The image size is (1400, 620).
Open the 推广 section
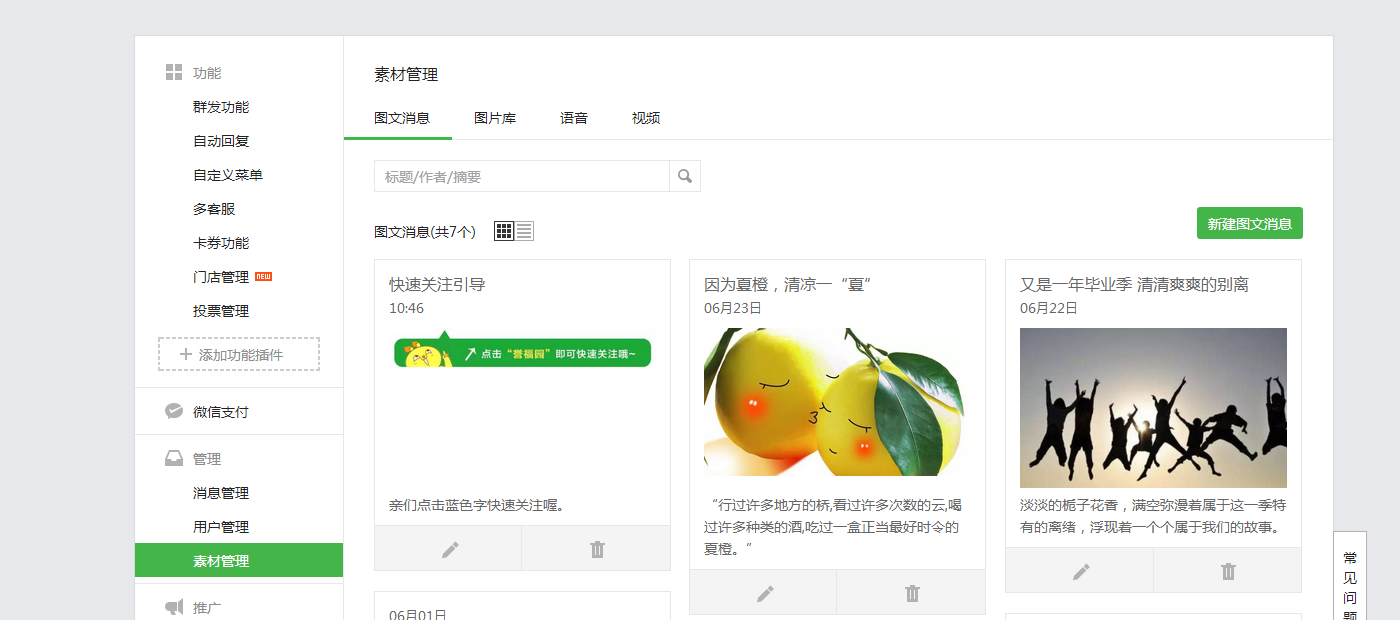coord(207,607)
